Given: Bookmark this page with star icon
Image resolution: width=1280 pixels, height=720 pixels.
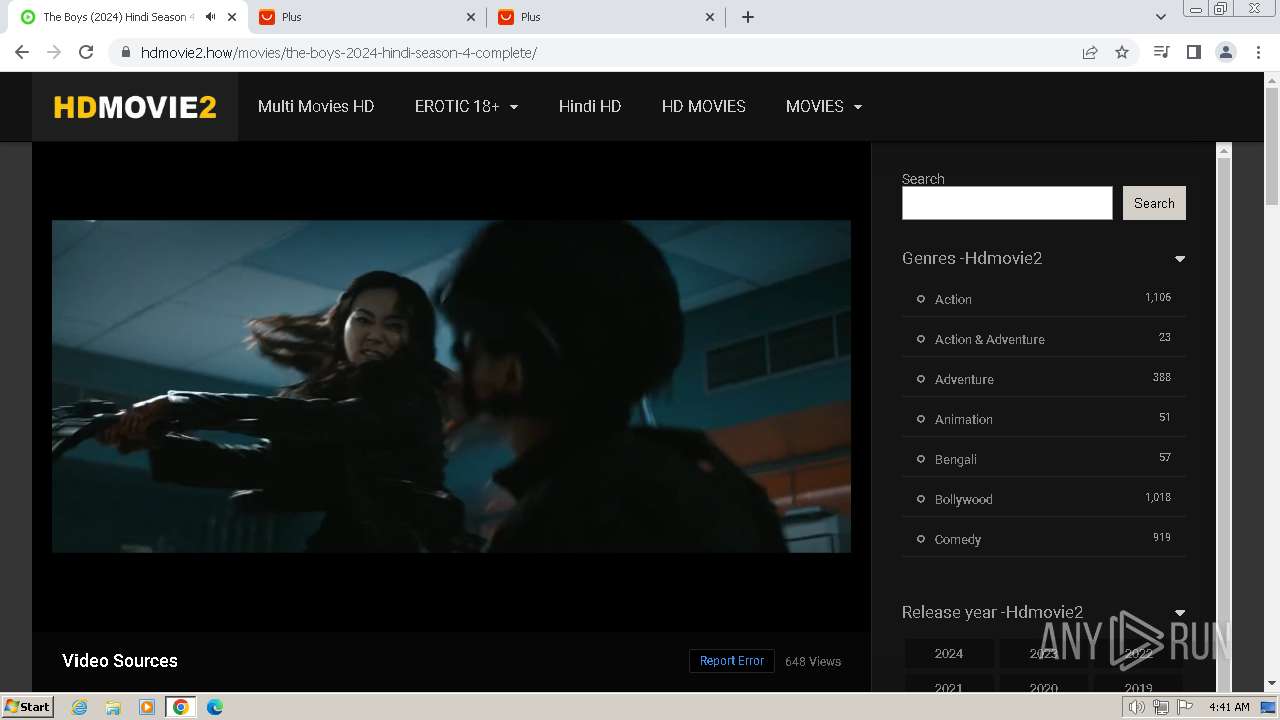Looking at the screenshot, I should (x=1122, y=52).
